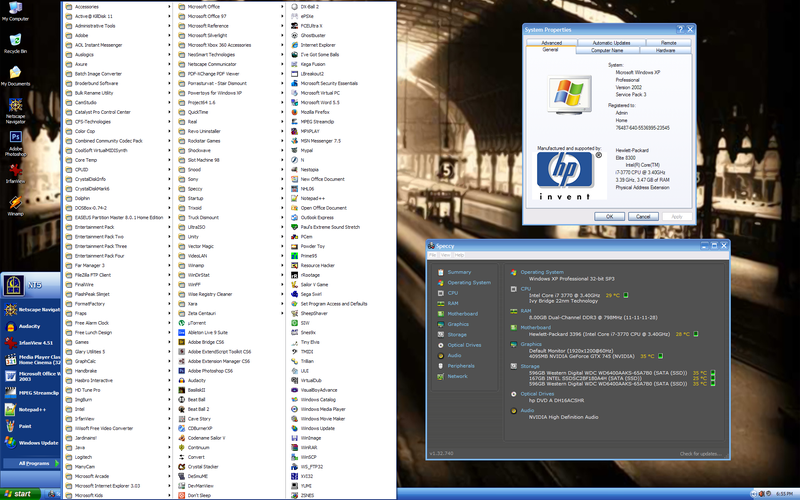Open My Computer desktop icon

pos(15,12)
